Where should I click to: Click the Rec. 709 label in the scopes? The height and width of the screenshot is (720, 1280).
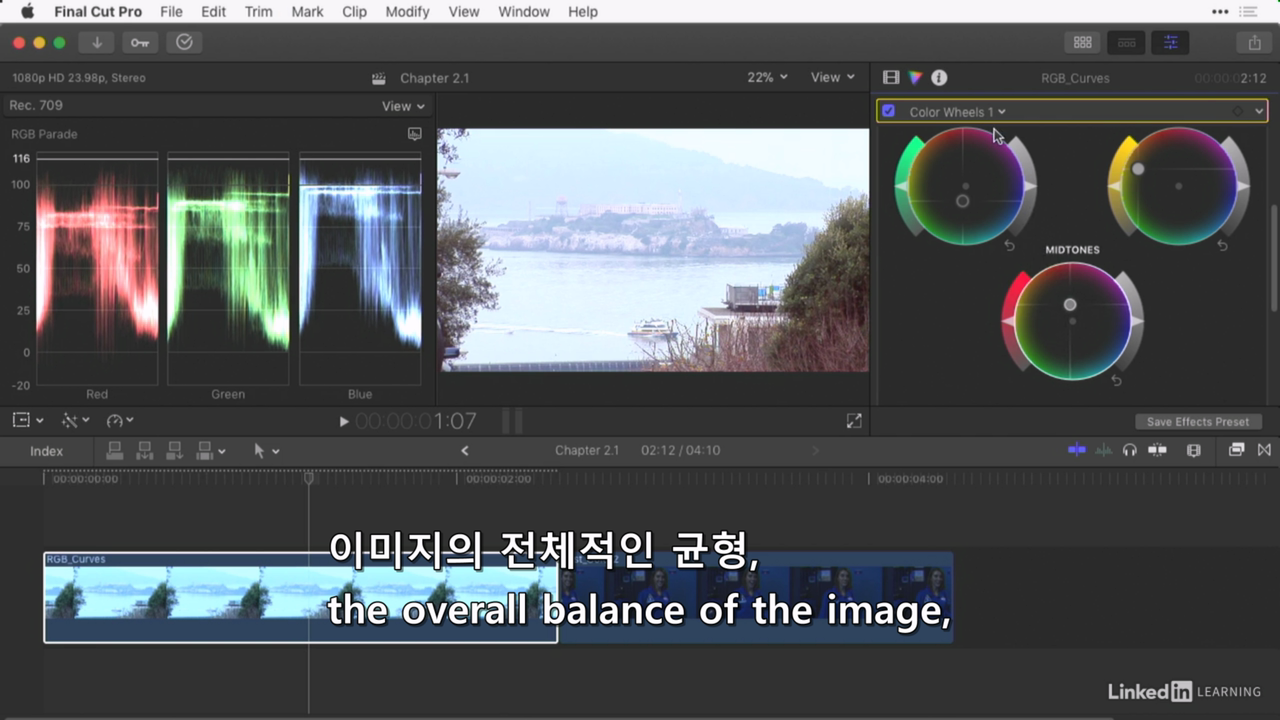pos(36,105)
